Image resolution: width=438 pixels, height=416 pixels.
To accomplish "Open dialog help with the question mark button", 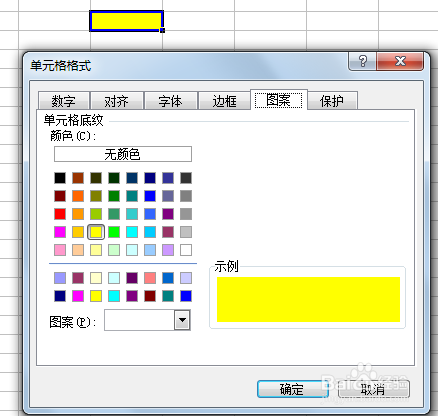I will [x=363, y=61].
